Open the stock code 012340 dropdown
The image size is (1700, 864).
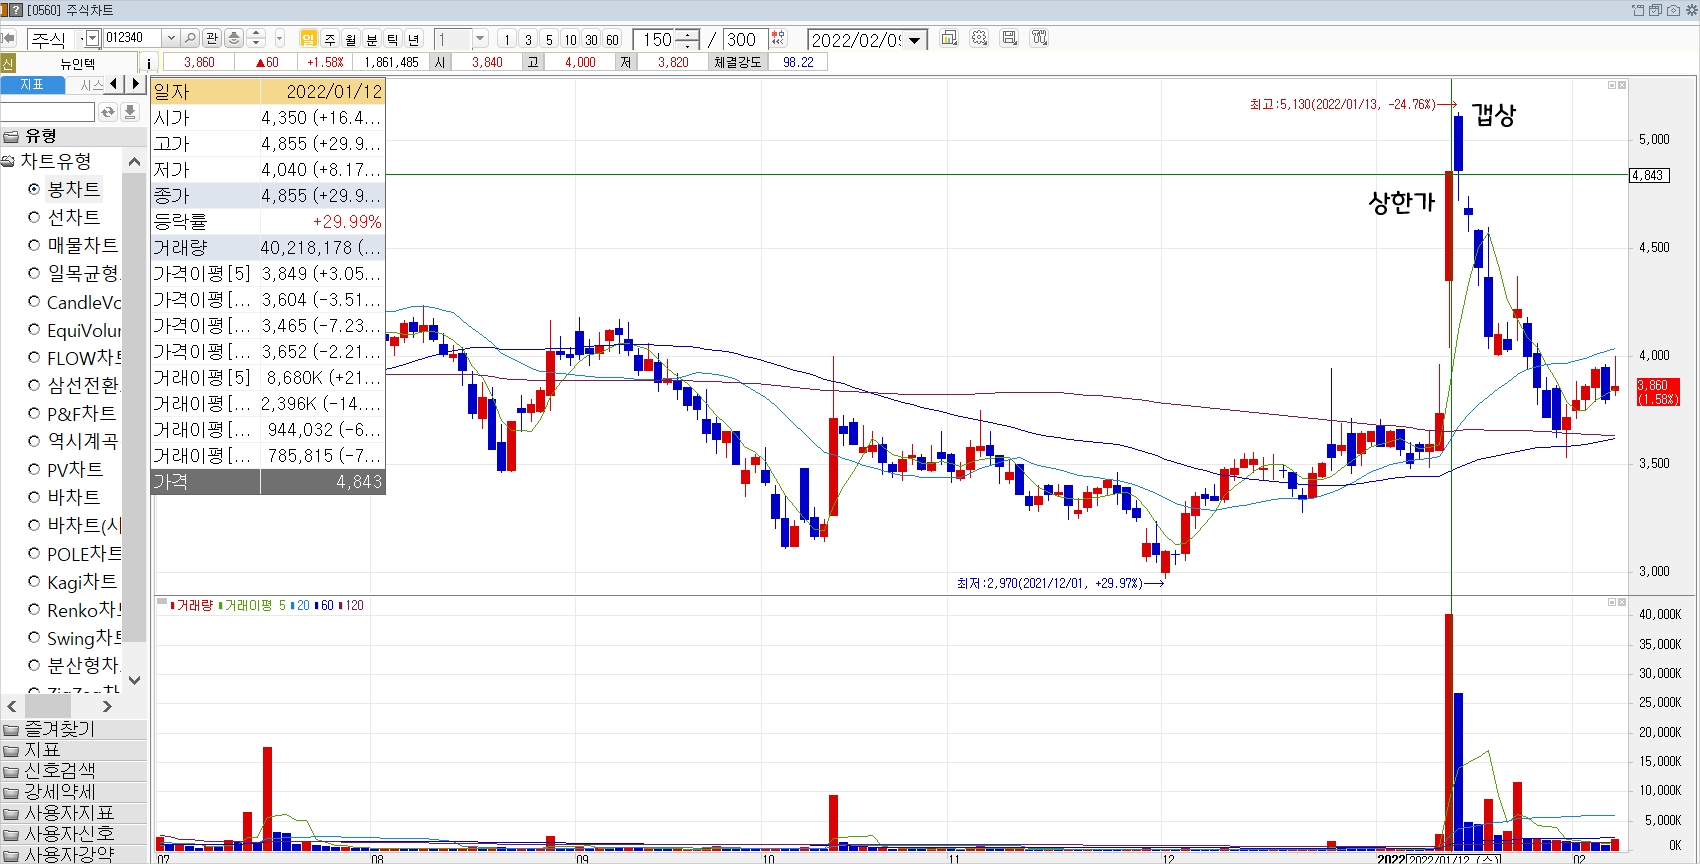(x=170, y=38)
